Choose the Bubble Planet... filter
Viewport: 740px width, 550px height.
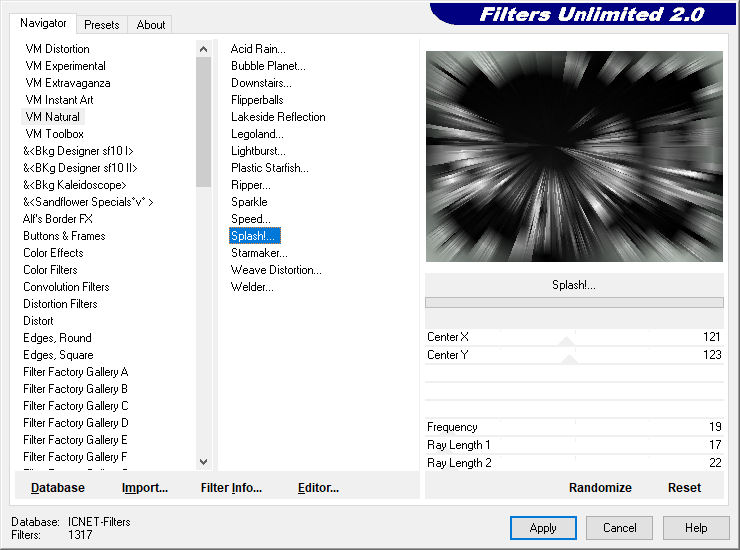coord(268,66)
